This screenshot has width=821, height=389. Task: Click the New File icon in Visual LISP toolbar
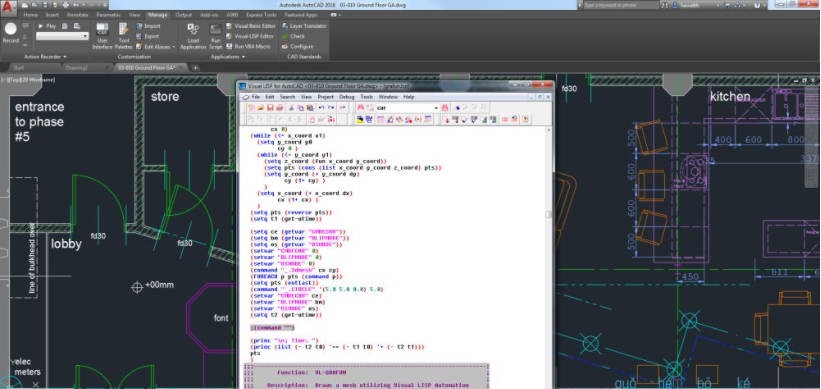pos(252,108)
